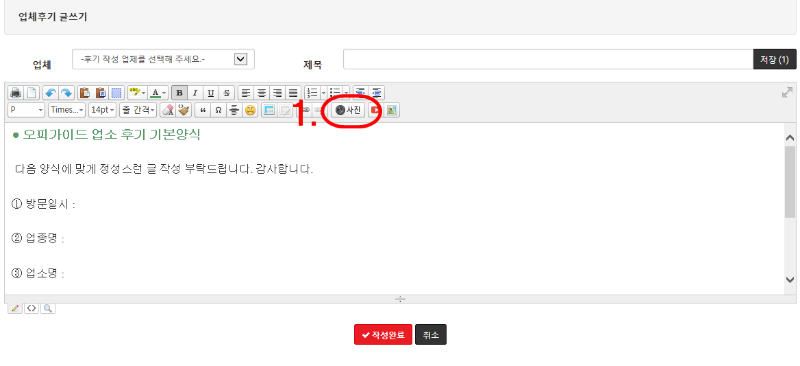Redo the last undone edit
This screenshot has height=366, width=800.
click(x=66, y=93)
